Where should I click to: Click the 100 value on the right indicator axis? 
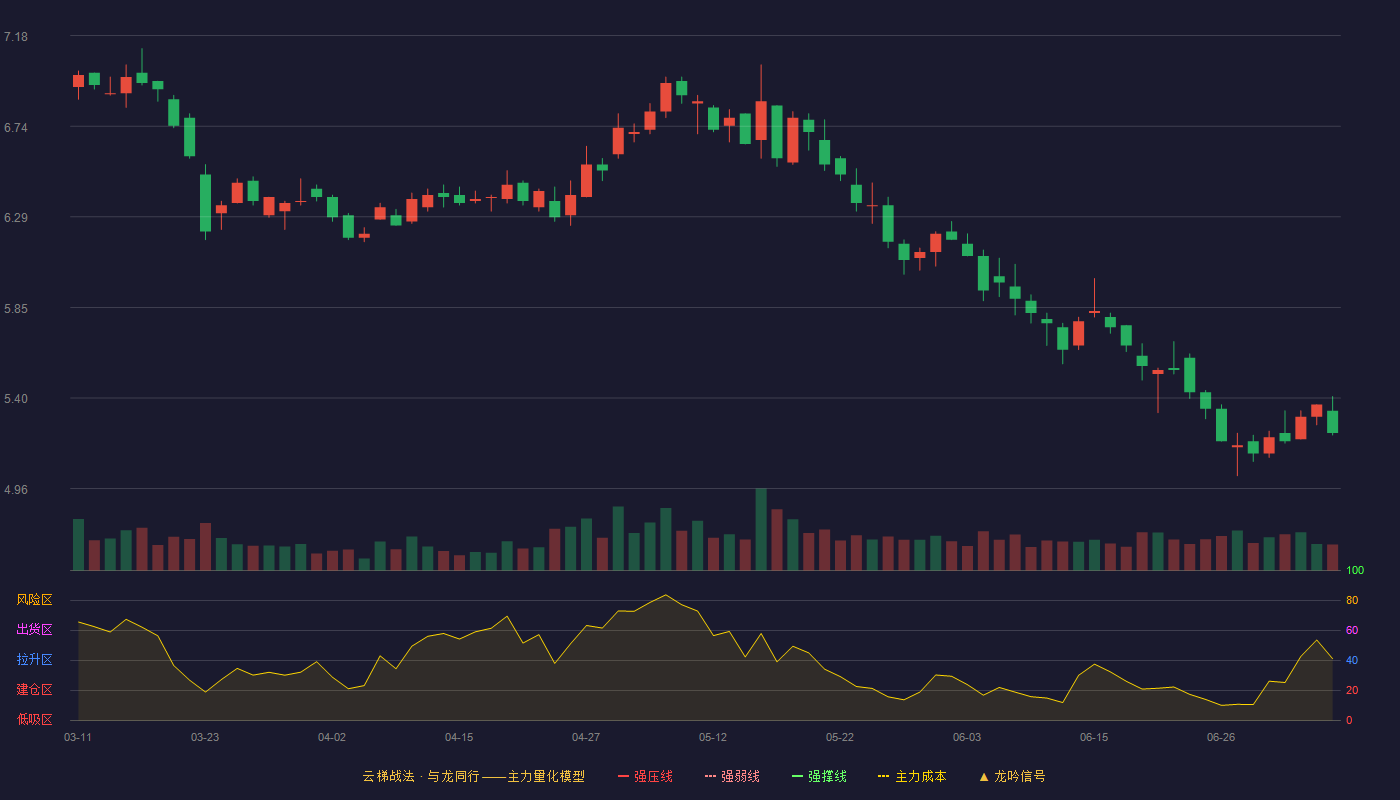(x=1355, y=571)
